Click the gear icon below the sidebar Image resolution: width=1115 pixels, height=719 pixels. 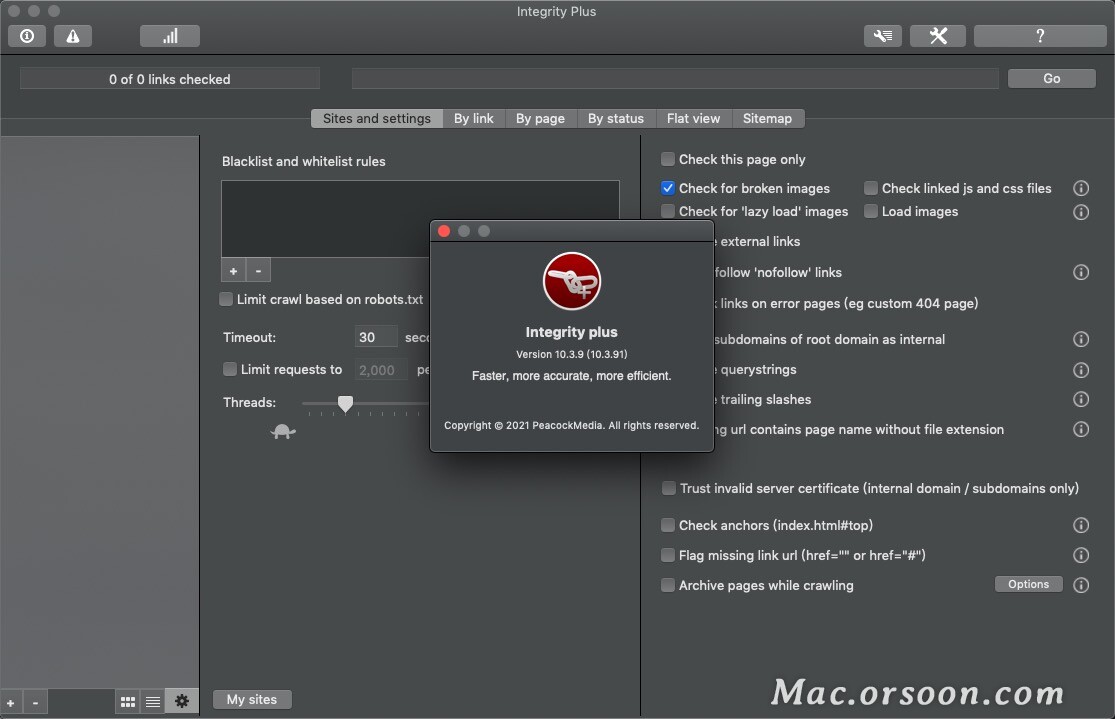click(182, 701)
